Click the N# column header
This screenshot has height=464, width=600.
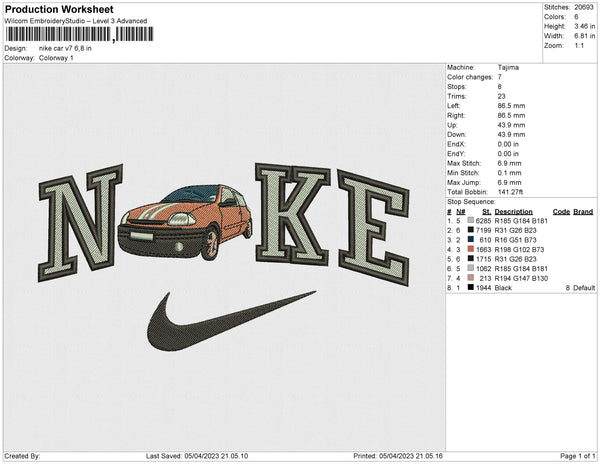point(461,212)
